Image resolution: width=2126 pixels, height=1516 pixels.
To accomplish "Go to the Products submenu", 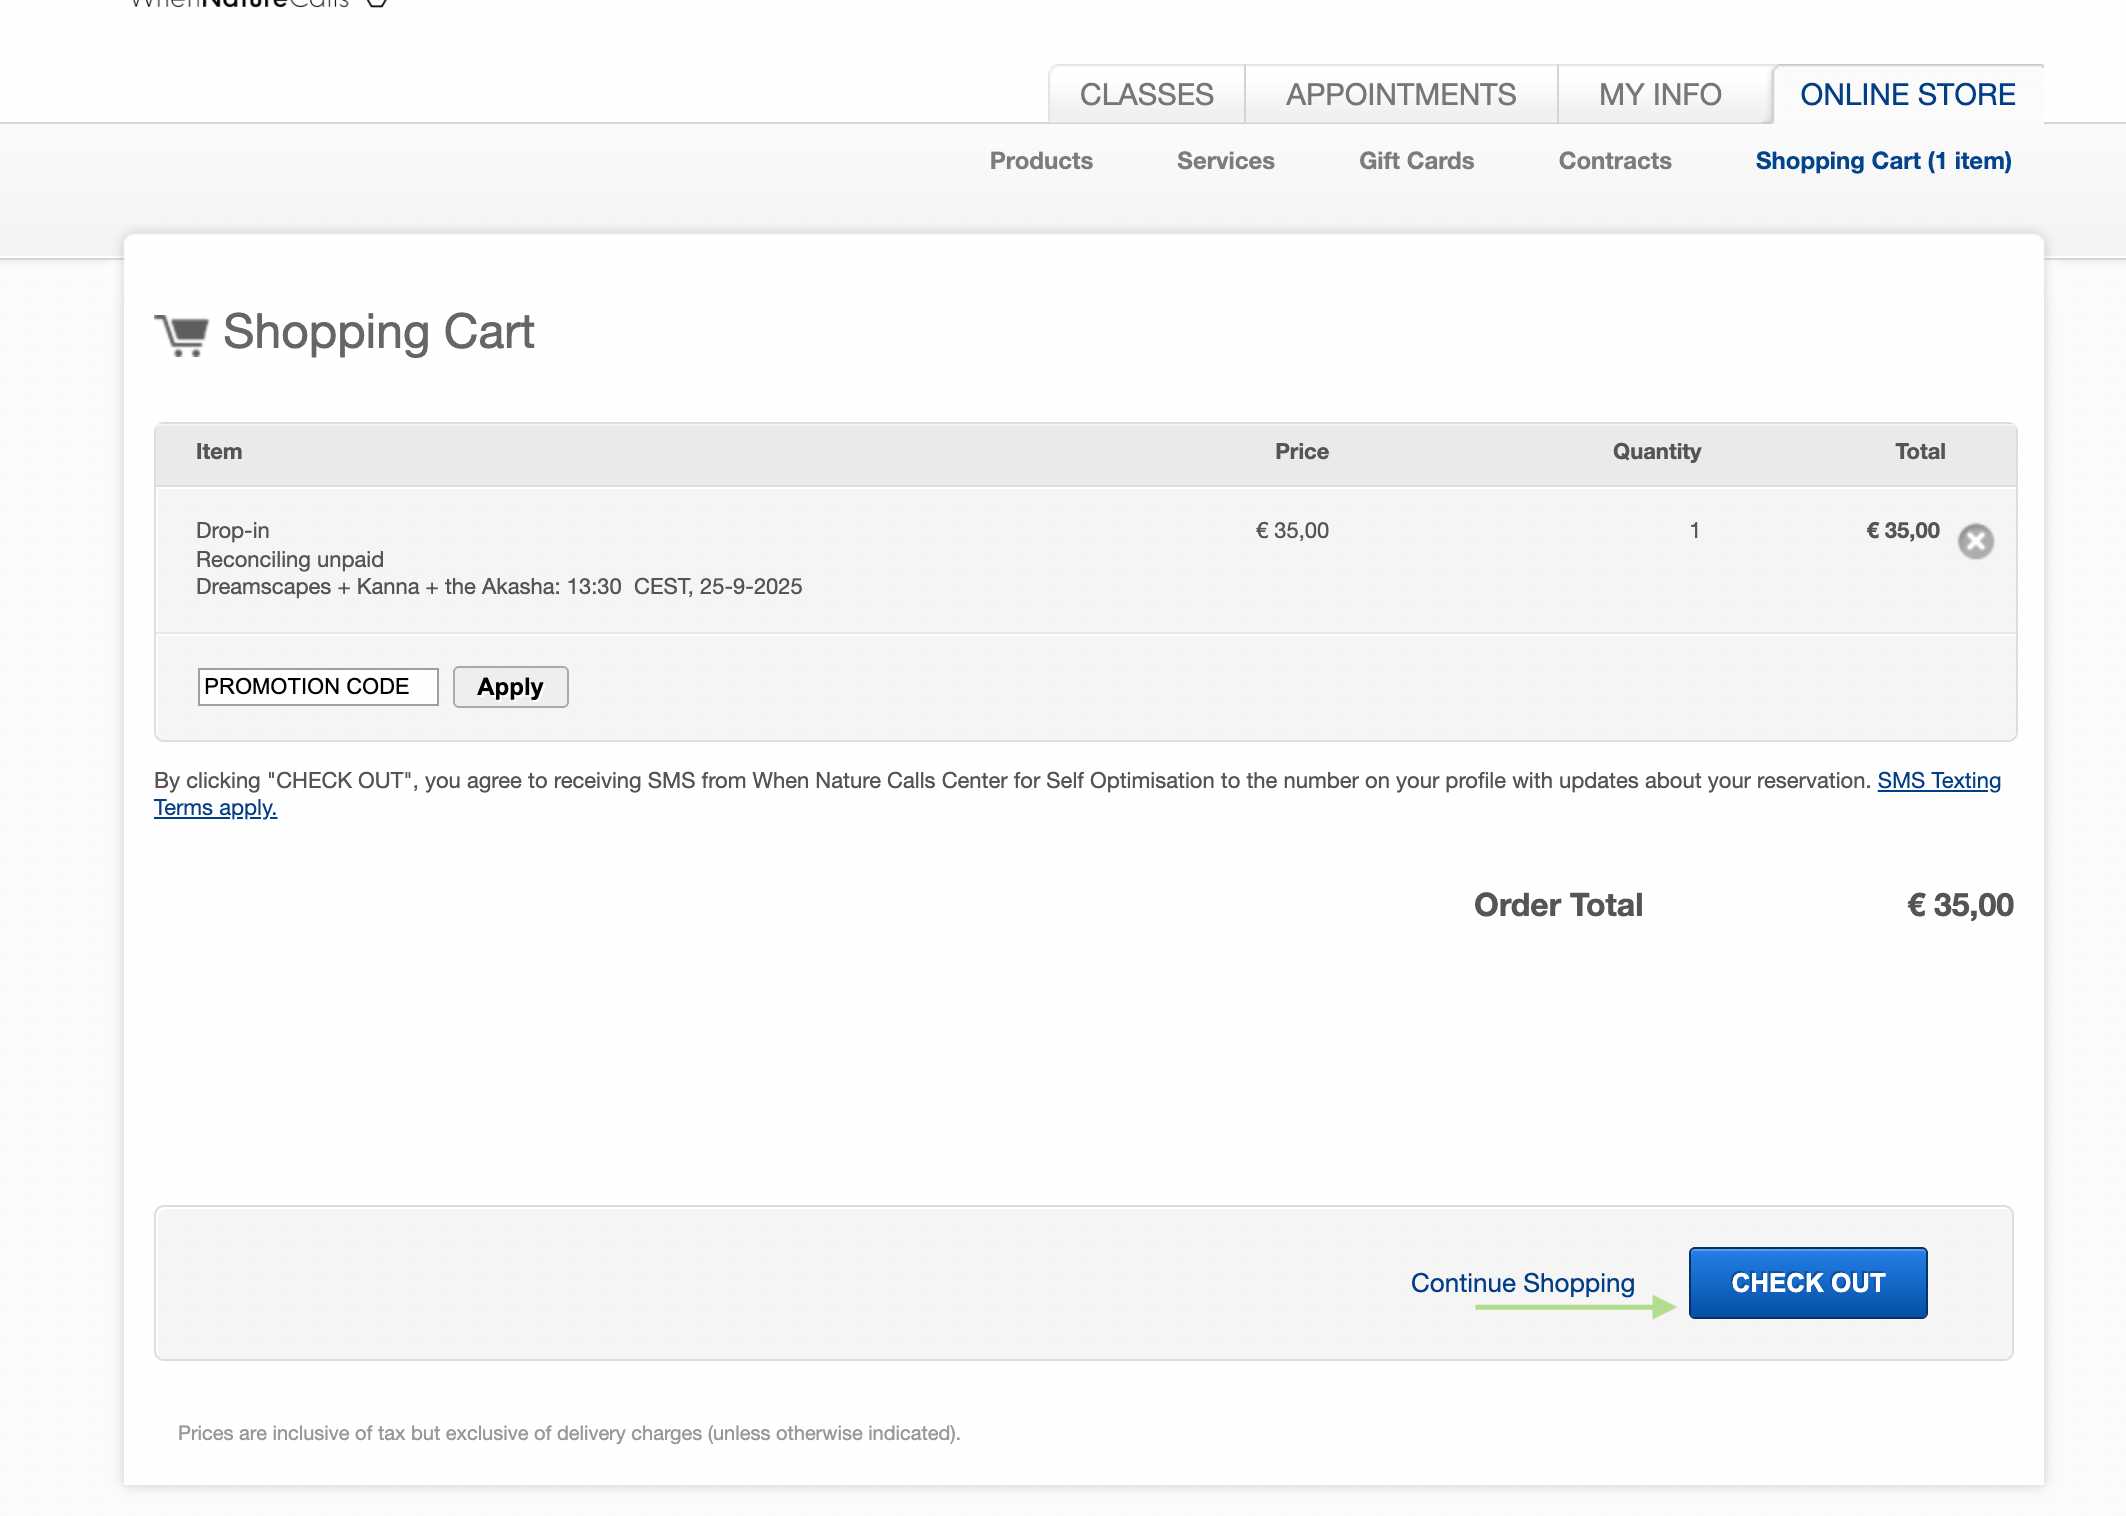I will [x=1040, y=161].
